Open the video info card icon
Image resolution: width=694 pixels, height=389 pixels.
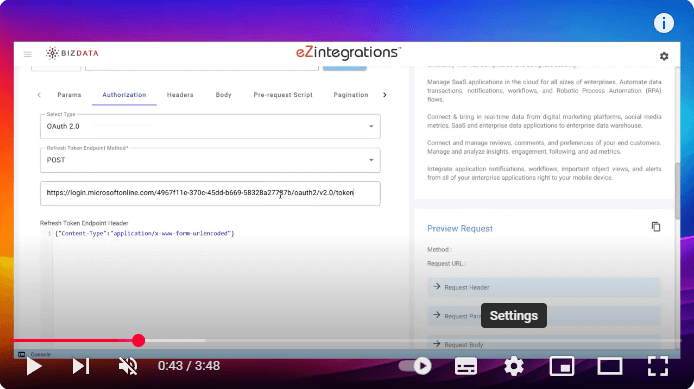pos(663,23)
